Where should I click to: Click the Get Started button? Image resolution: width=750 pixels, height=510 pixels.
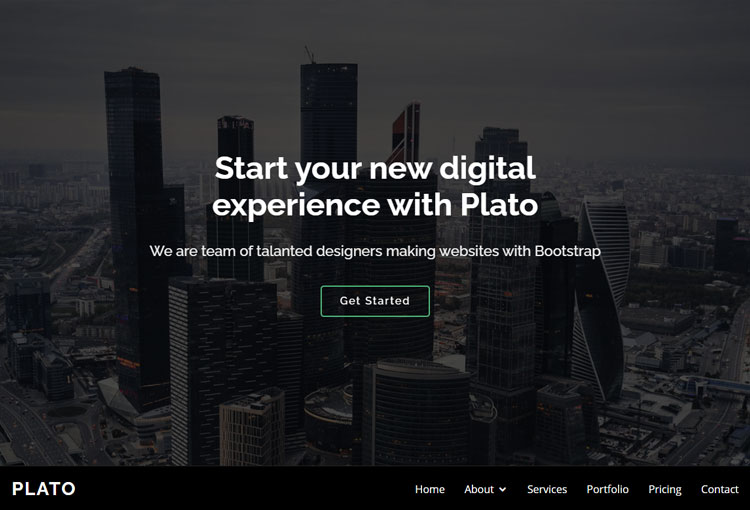[x=375, y=301]
